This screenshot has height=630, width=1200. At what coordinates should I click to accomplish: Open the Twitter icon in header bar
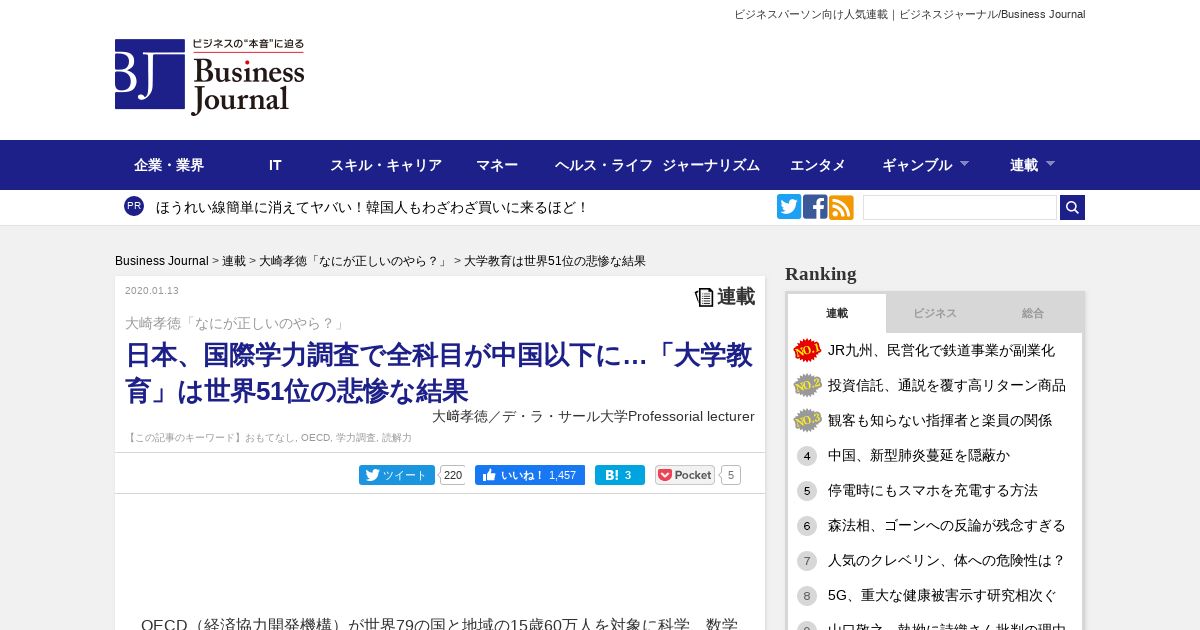coord(789,207)
